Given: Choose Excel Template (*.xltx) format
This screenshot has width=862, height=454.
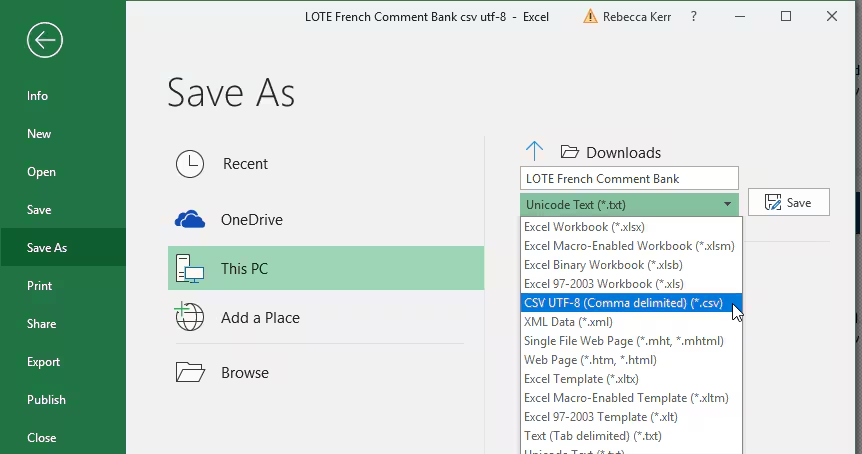Looking at the screenshot, I should (x=631, y=379).
